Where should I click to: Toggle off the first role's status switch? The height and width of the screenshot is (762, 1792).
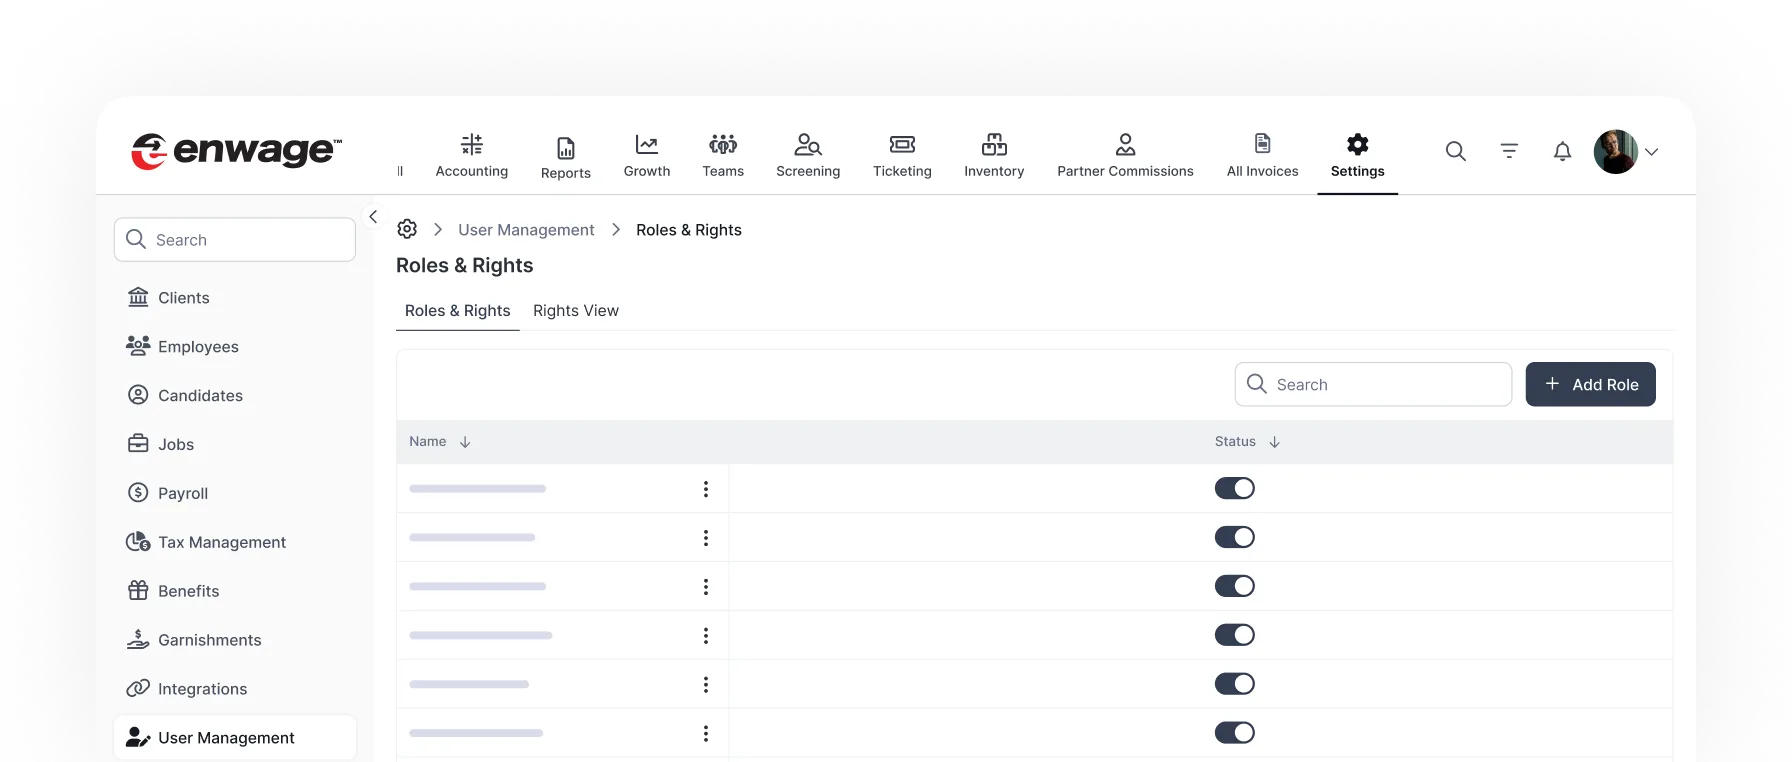click(1234, 488)
